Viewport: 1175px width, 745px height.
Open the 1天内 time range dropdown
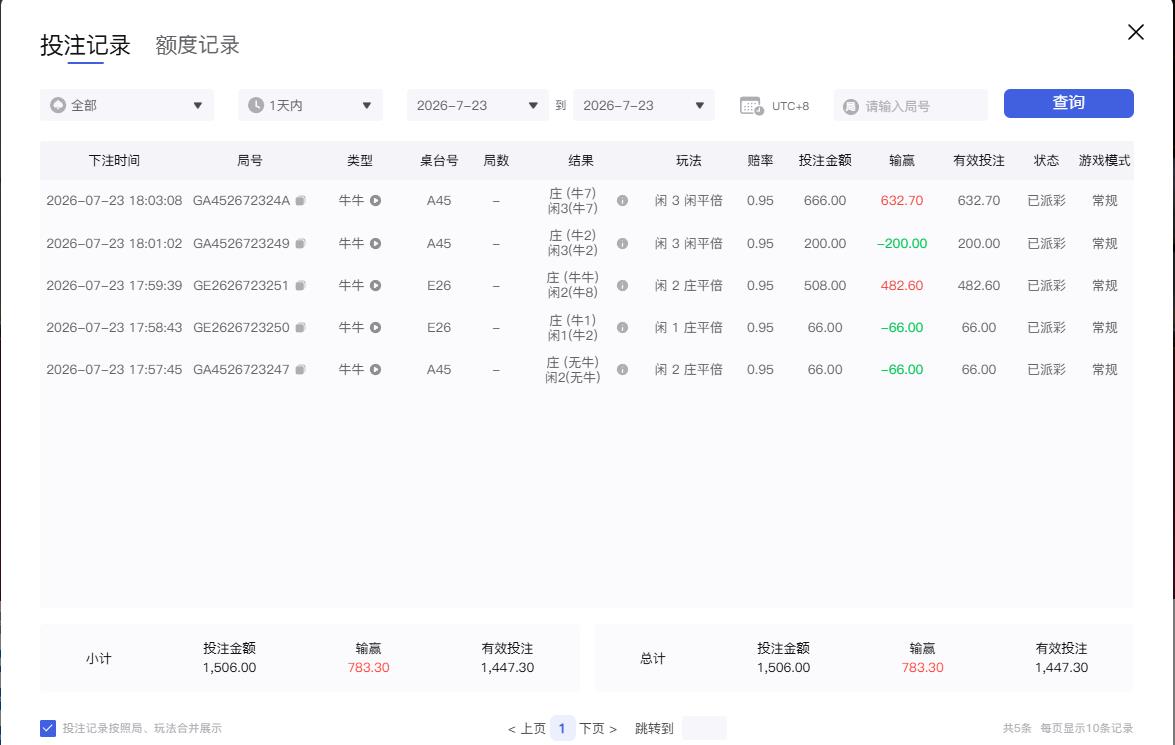(310, 105)
